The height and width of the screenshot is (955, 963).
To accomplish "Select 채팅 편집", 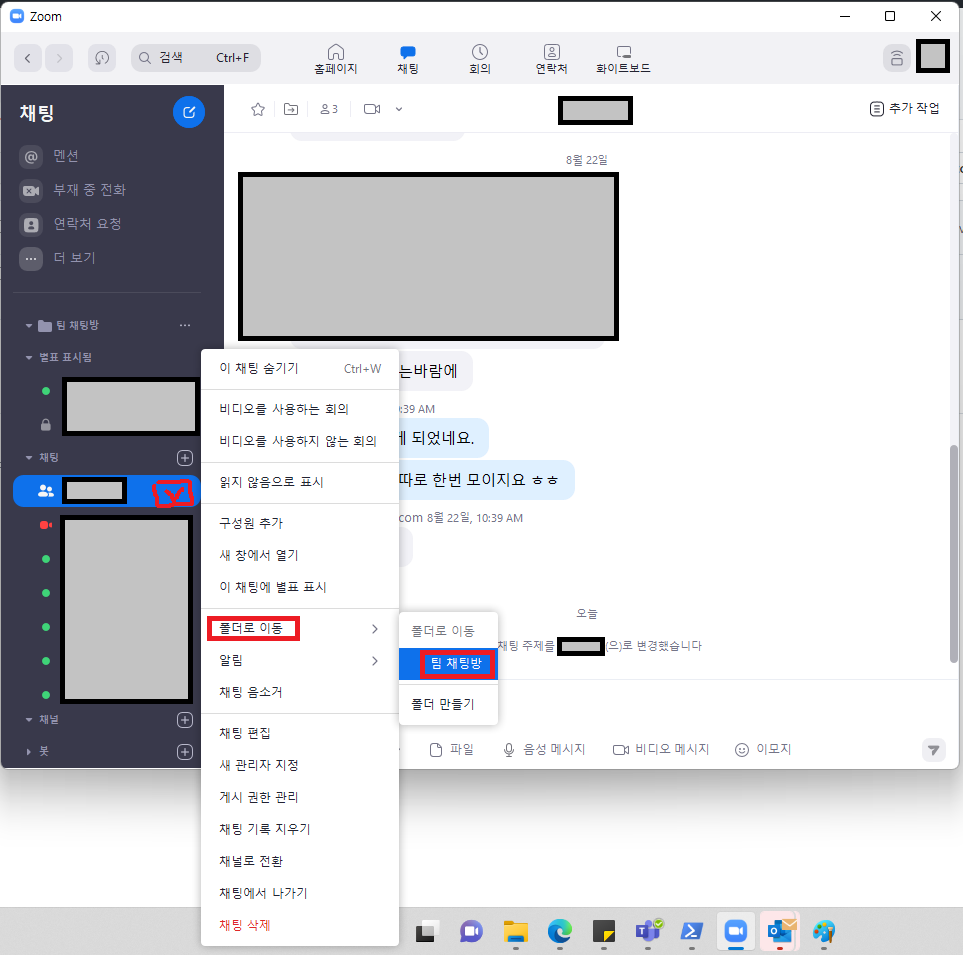I will tap(300, 733).
